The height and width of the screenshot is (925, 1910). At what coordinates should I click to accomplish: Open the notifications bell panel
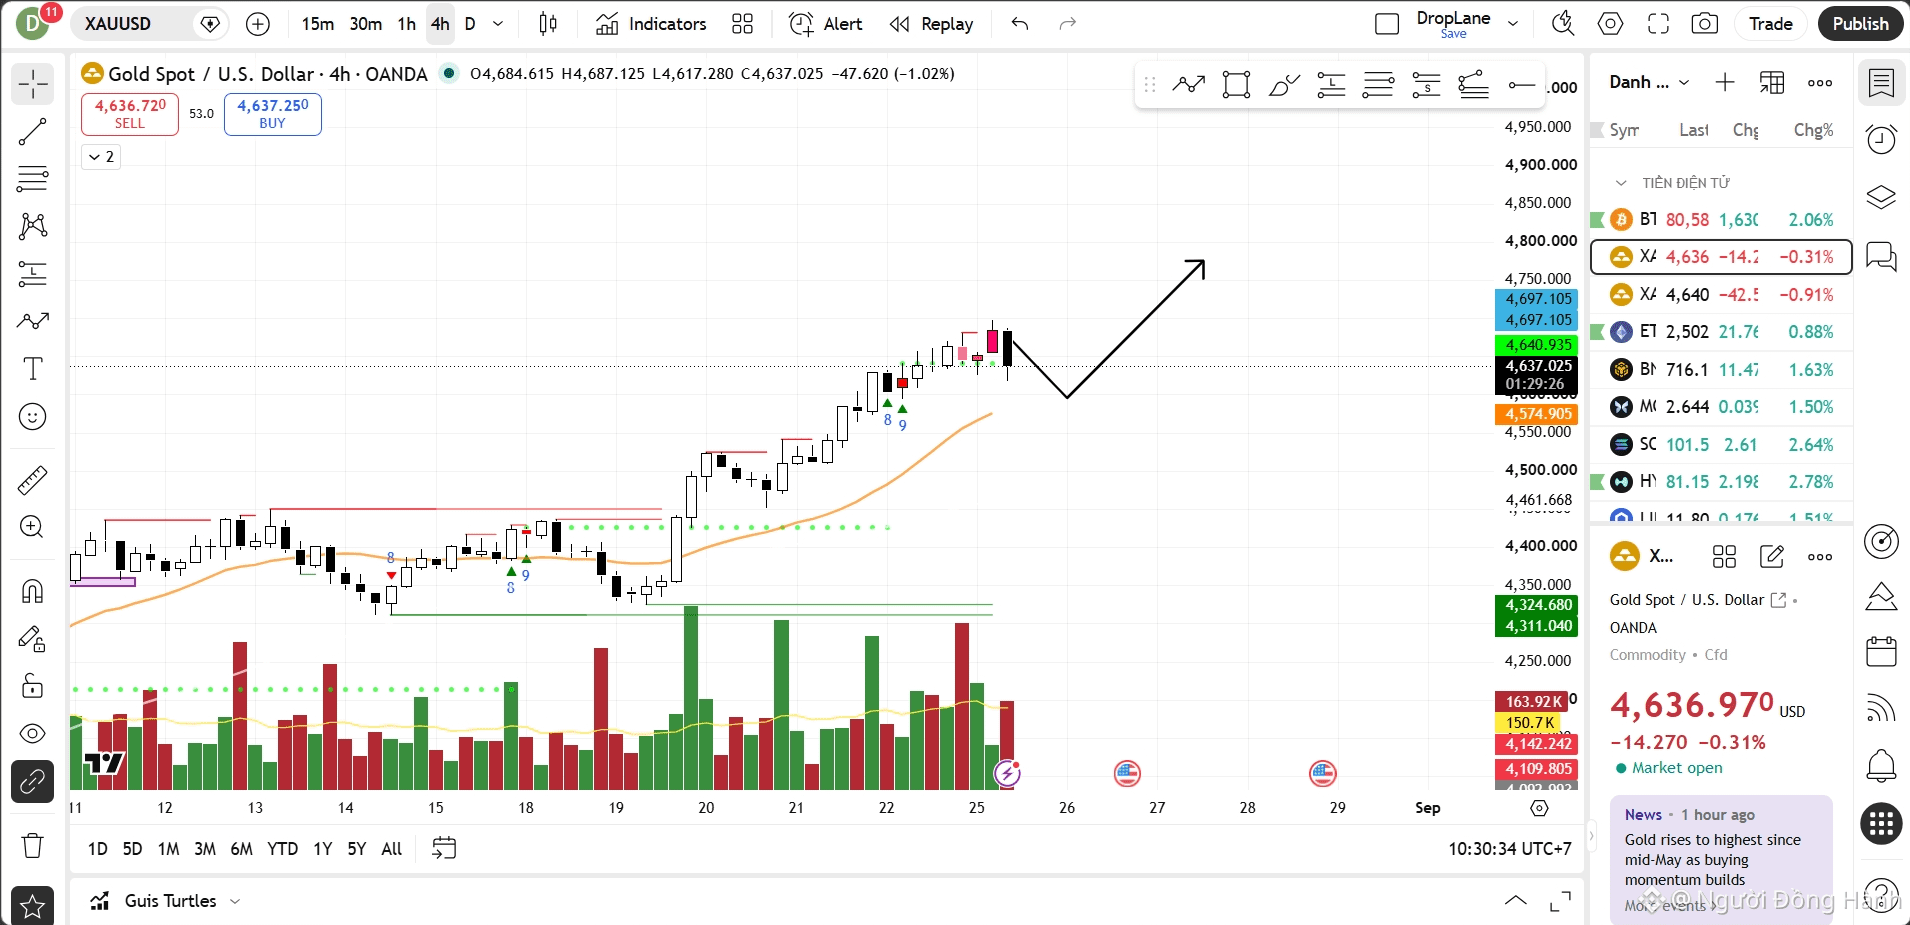pyautogui.click(x=1881, y=766)
